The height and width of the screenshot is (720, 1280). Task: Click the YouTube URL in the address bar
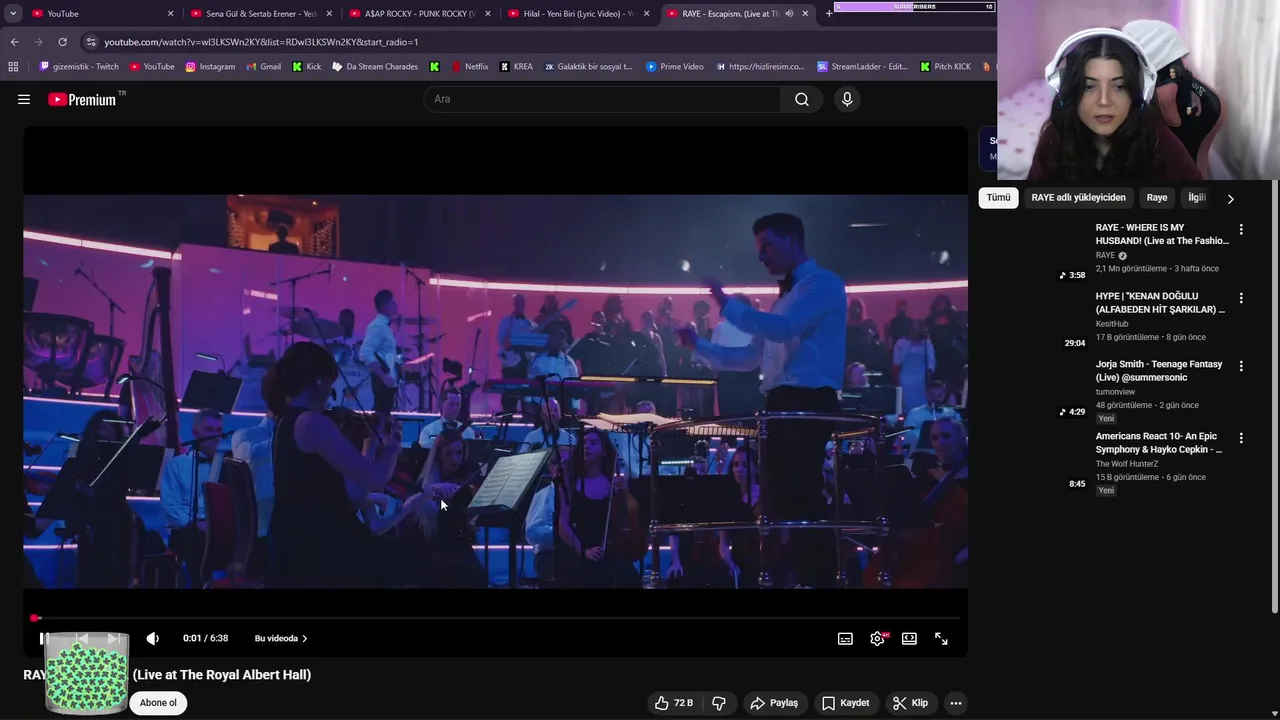tap(261, 42)
